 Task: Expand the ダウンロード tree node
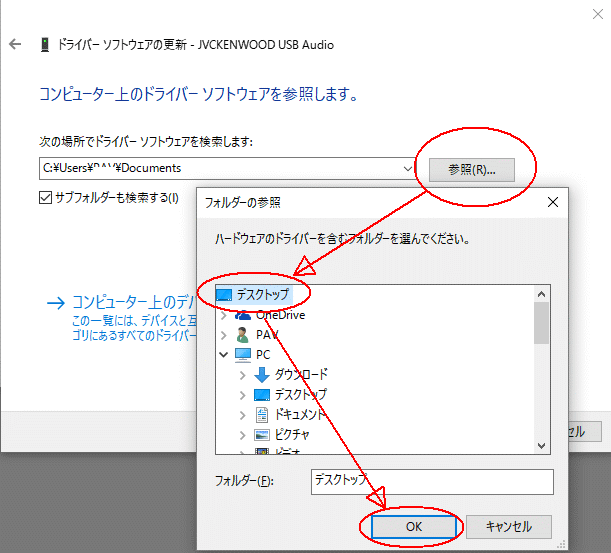[x=243, y=374]
